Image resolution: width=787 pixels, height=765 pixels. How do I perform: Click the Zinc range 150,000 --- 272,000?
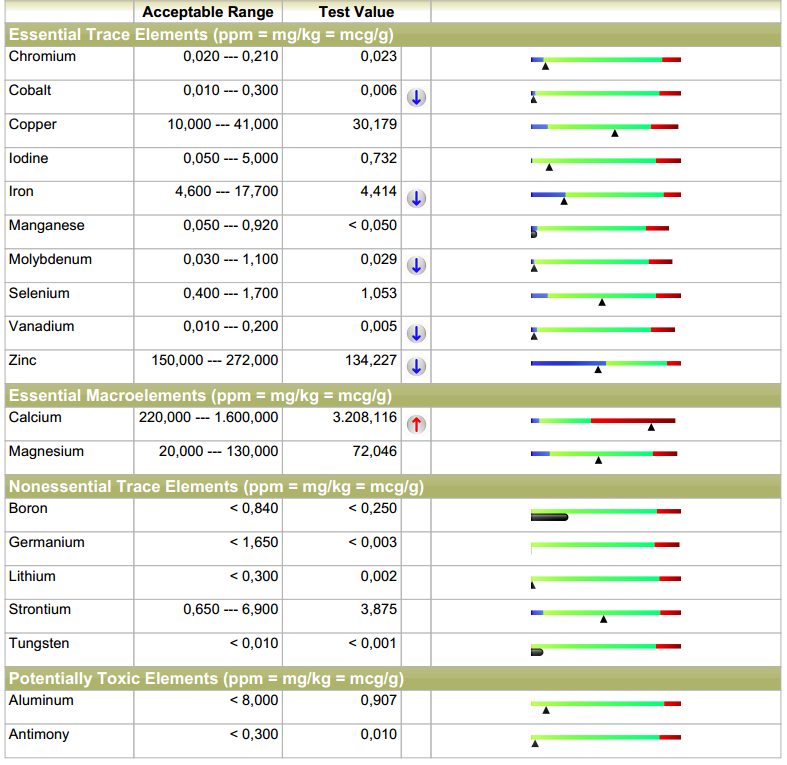pyautogui.click(x=215, y=360)
